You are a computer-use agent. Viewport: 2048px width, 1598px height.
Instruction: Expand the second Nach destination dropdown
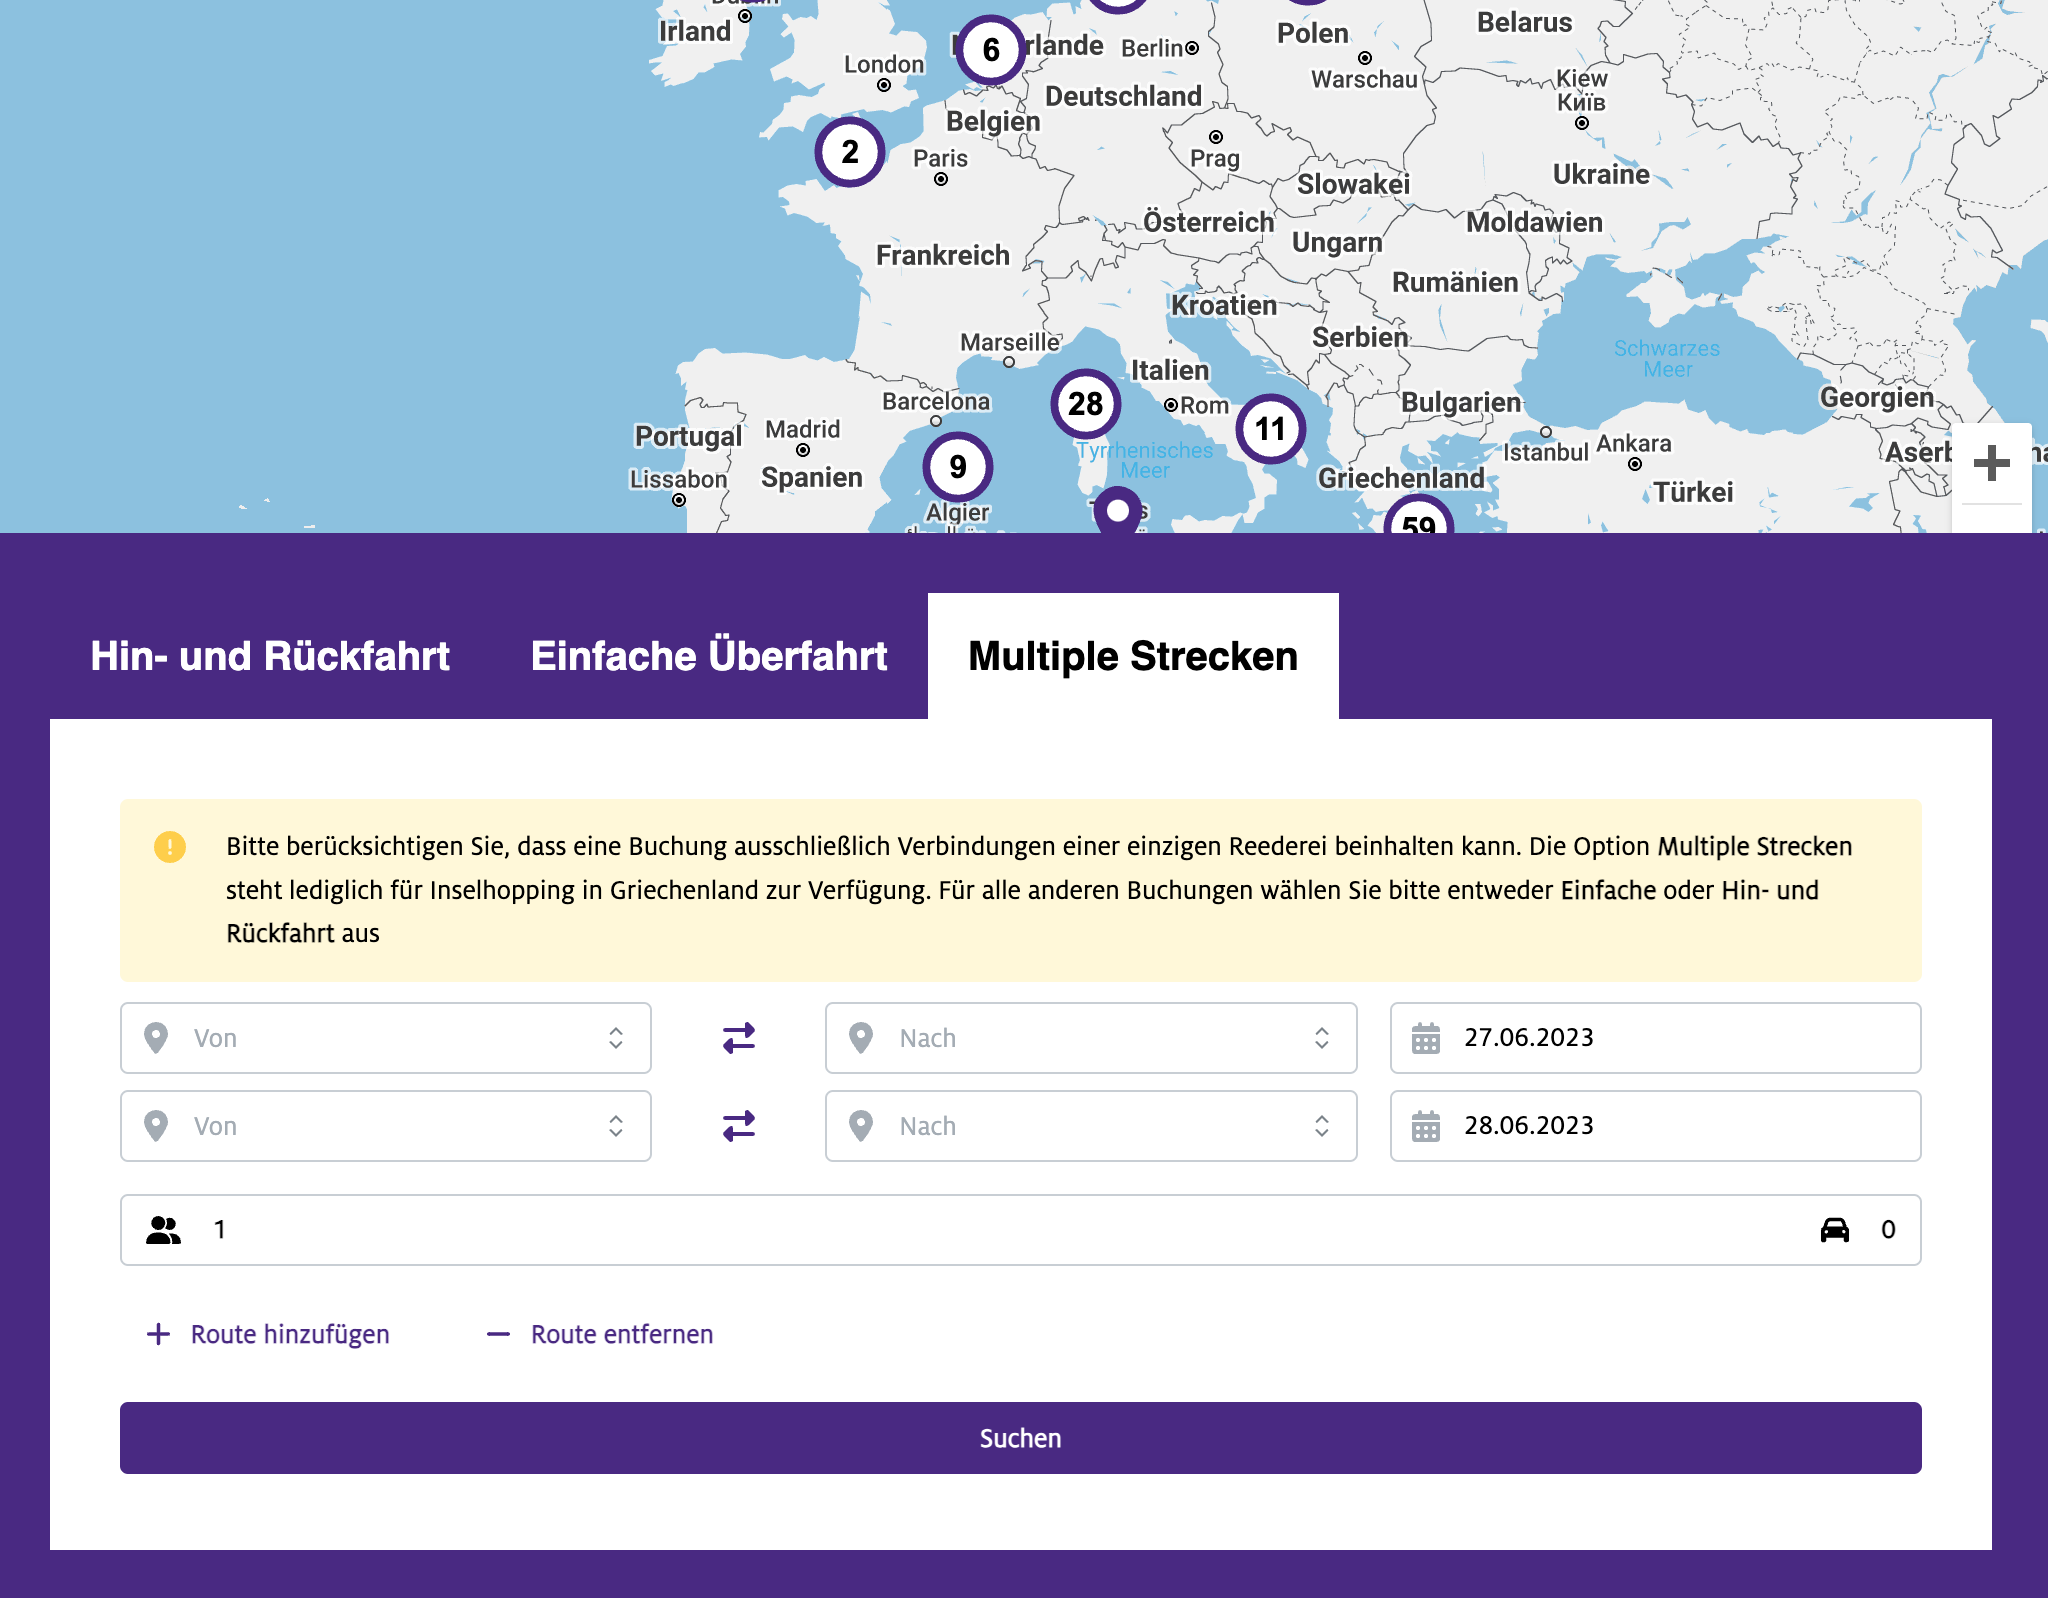[x=1090, y=1126]
